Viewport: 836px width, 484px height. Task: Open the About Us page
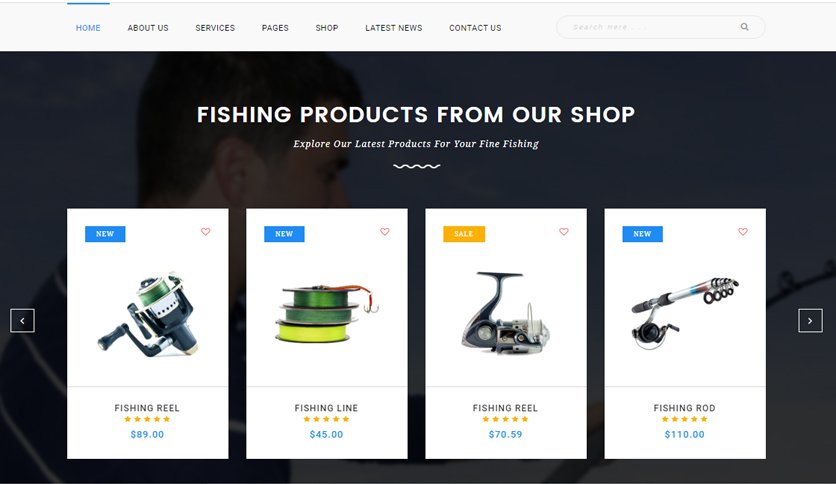click(148, 28)
